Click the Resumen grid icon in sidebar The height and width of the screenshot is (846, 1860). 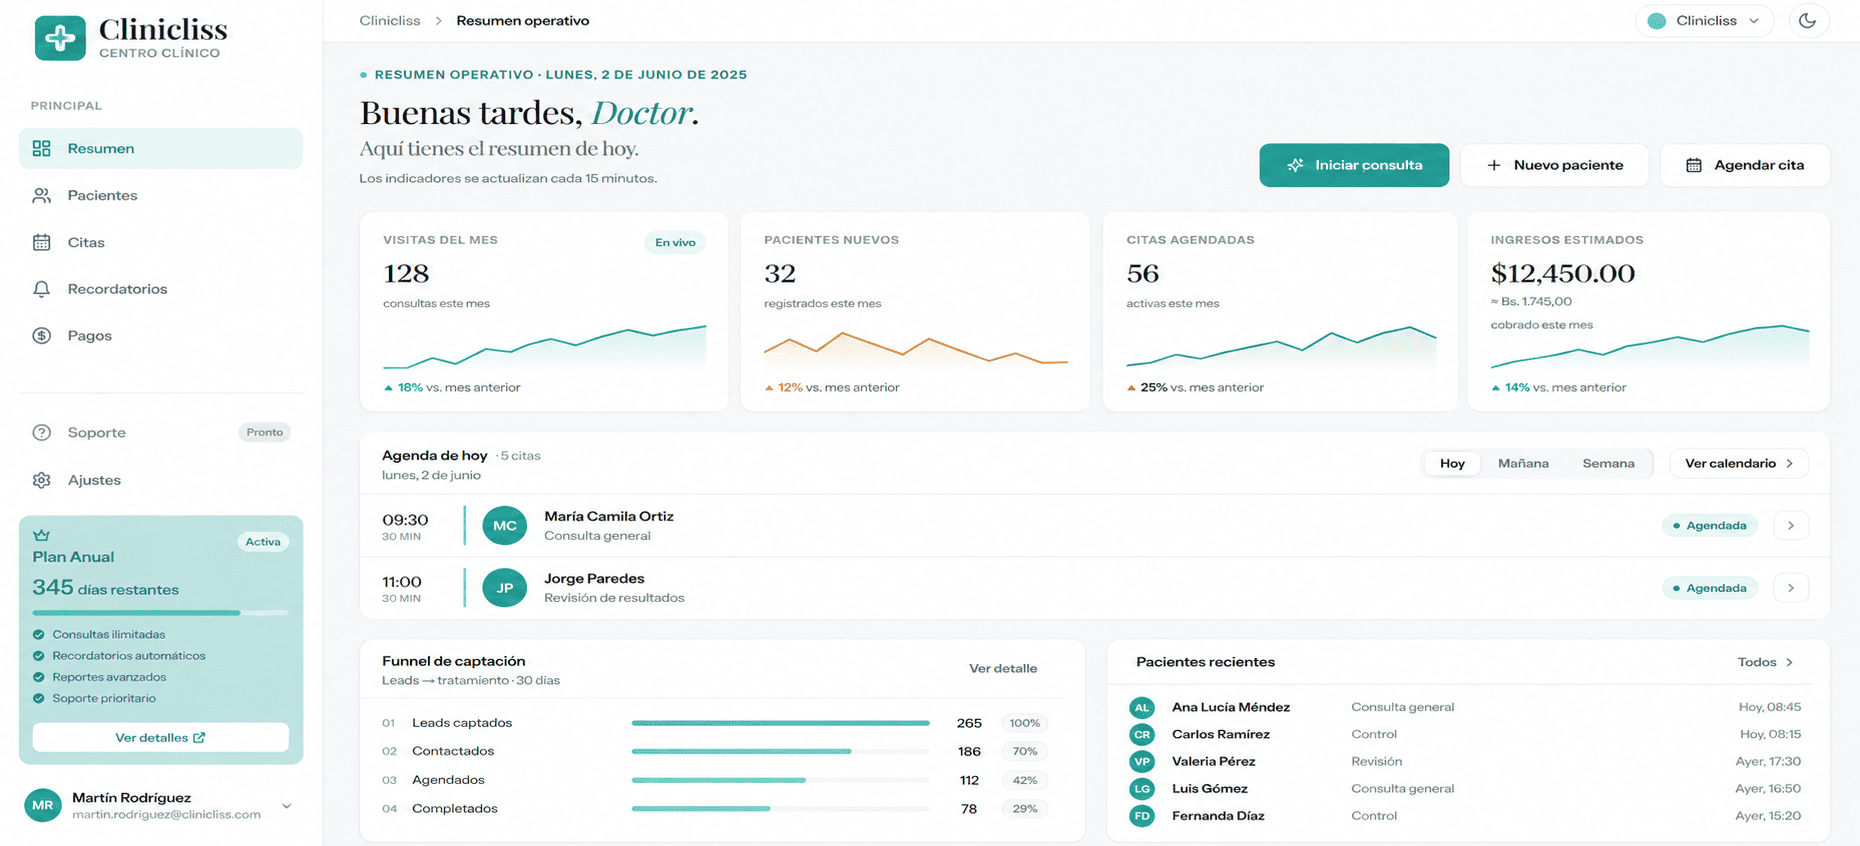(41, 148)
